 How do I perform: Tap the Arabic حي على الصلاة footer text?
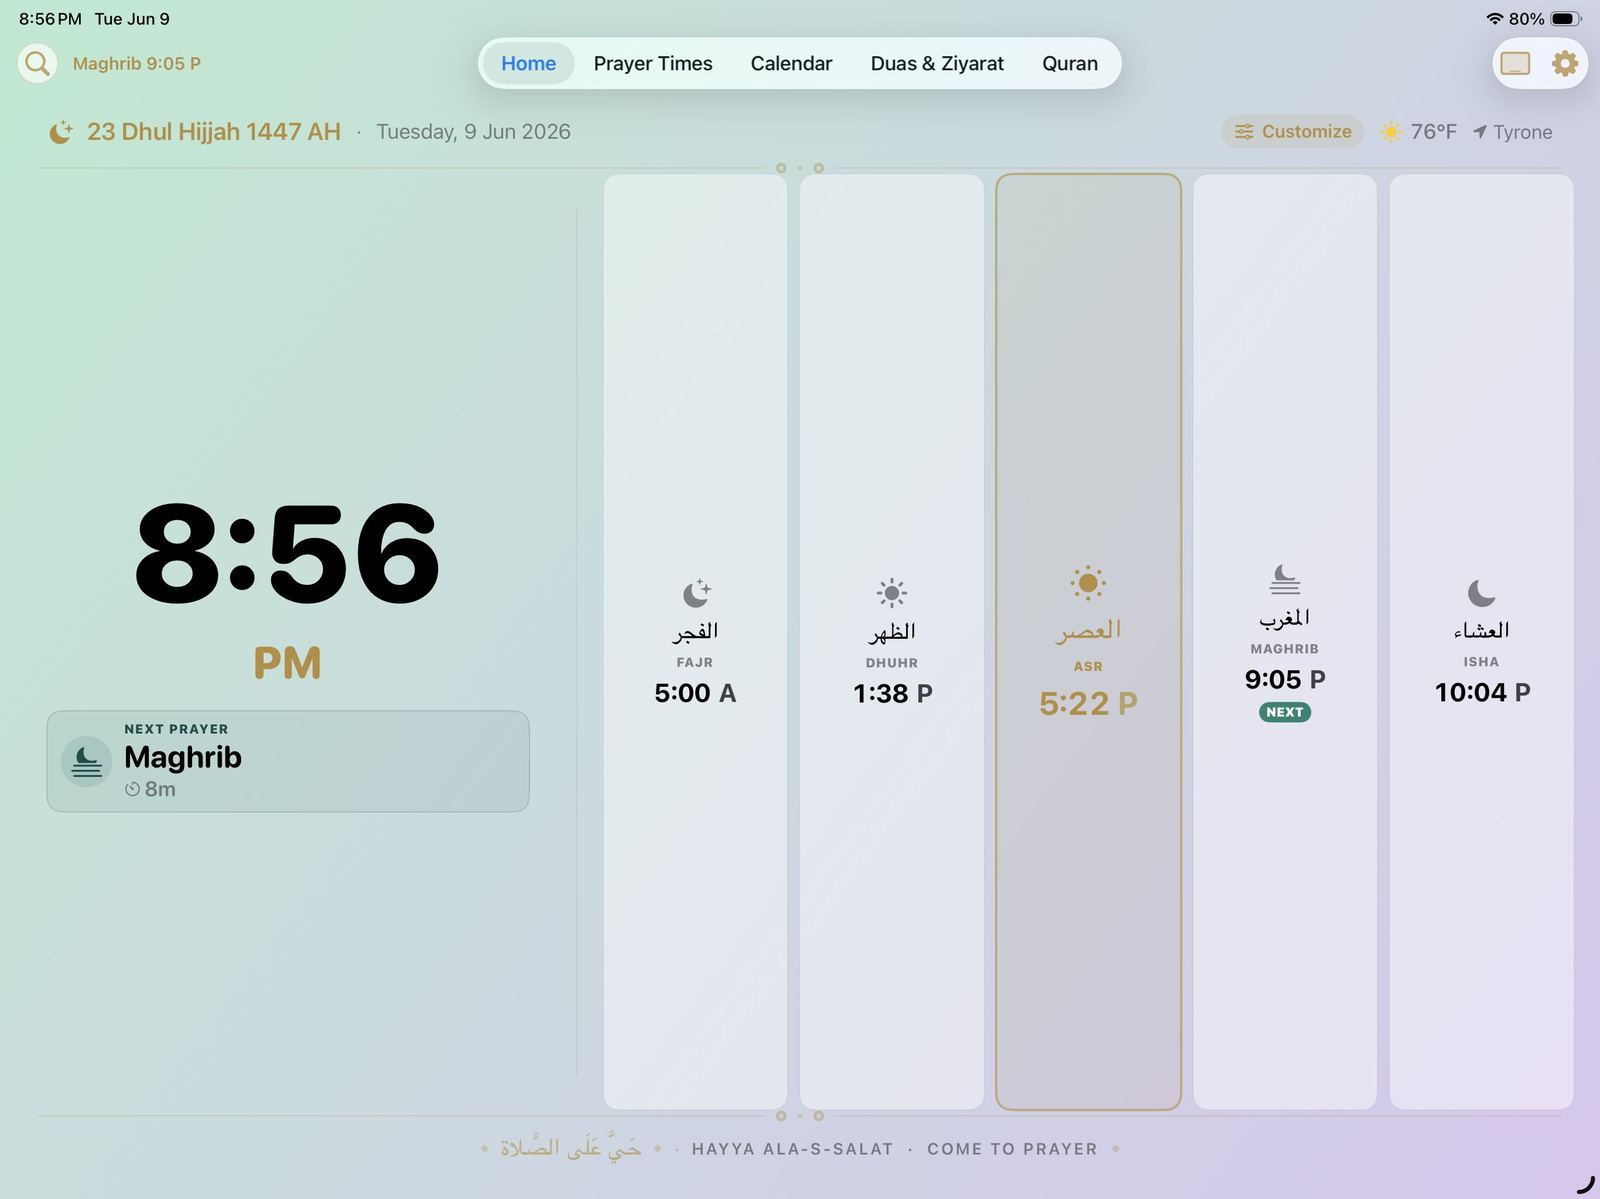click(571, 1148)
